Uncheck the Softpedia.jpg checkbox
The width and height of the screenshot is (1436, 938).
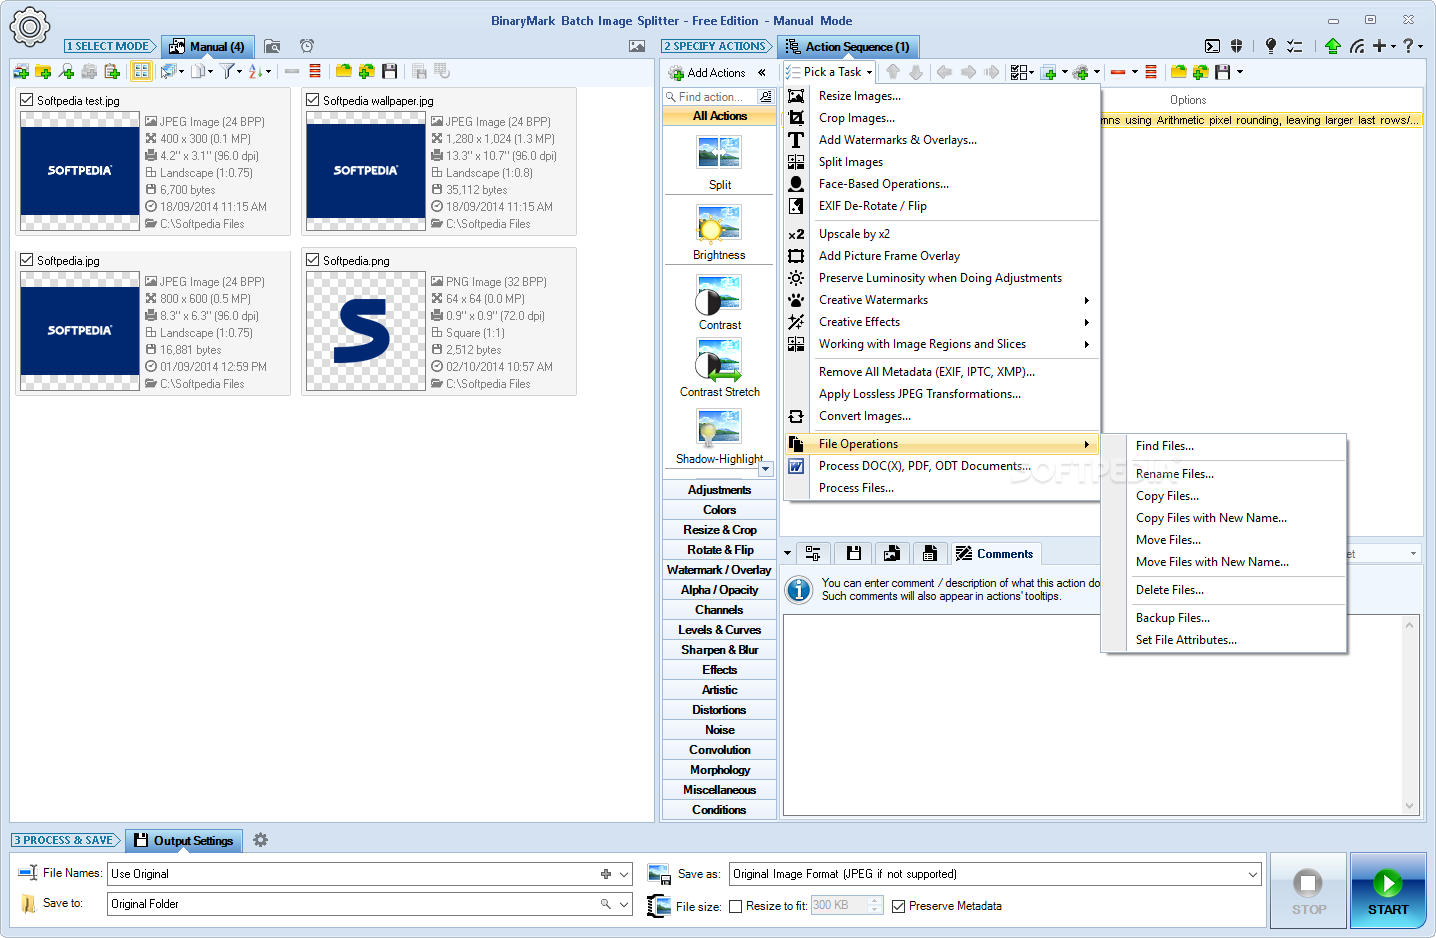[x=27, y=260]
